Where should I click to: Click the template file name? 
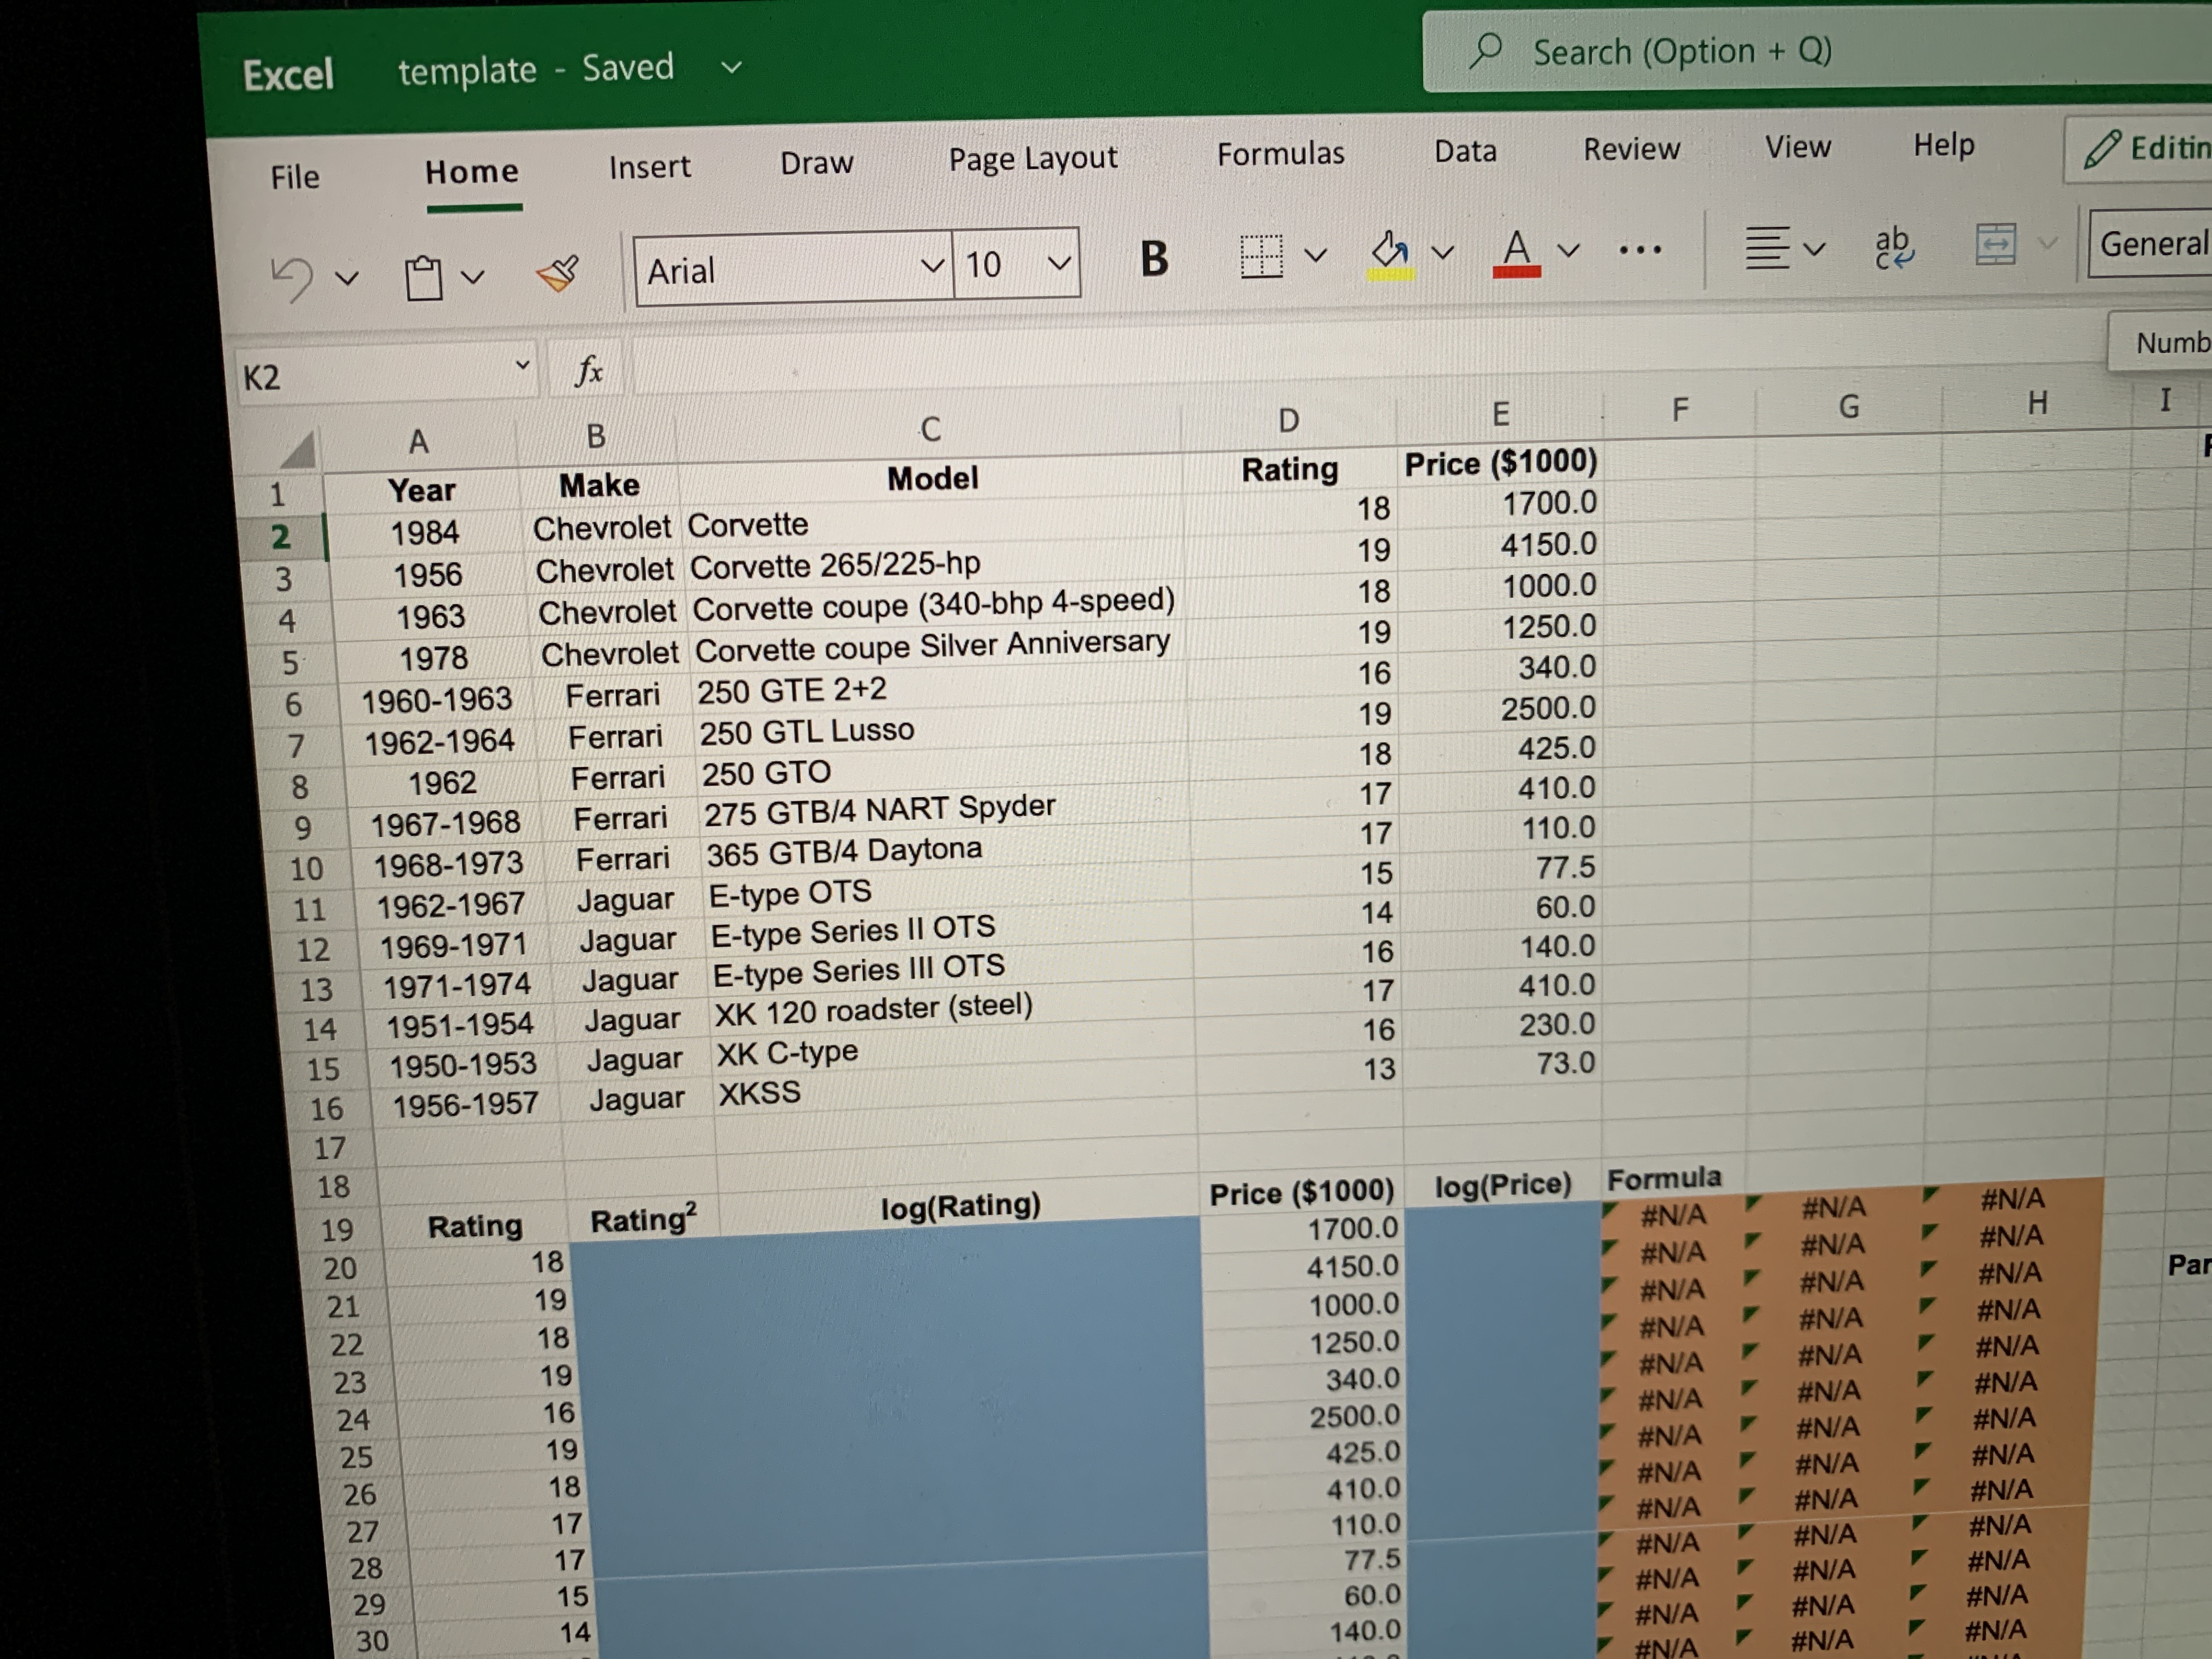click(x=467, y=71)
